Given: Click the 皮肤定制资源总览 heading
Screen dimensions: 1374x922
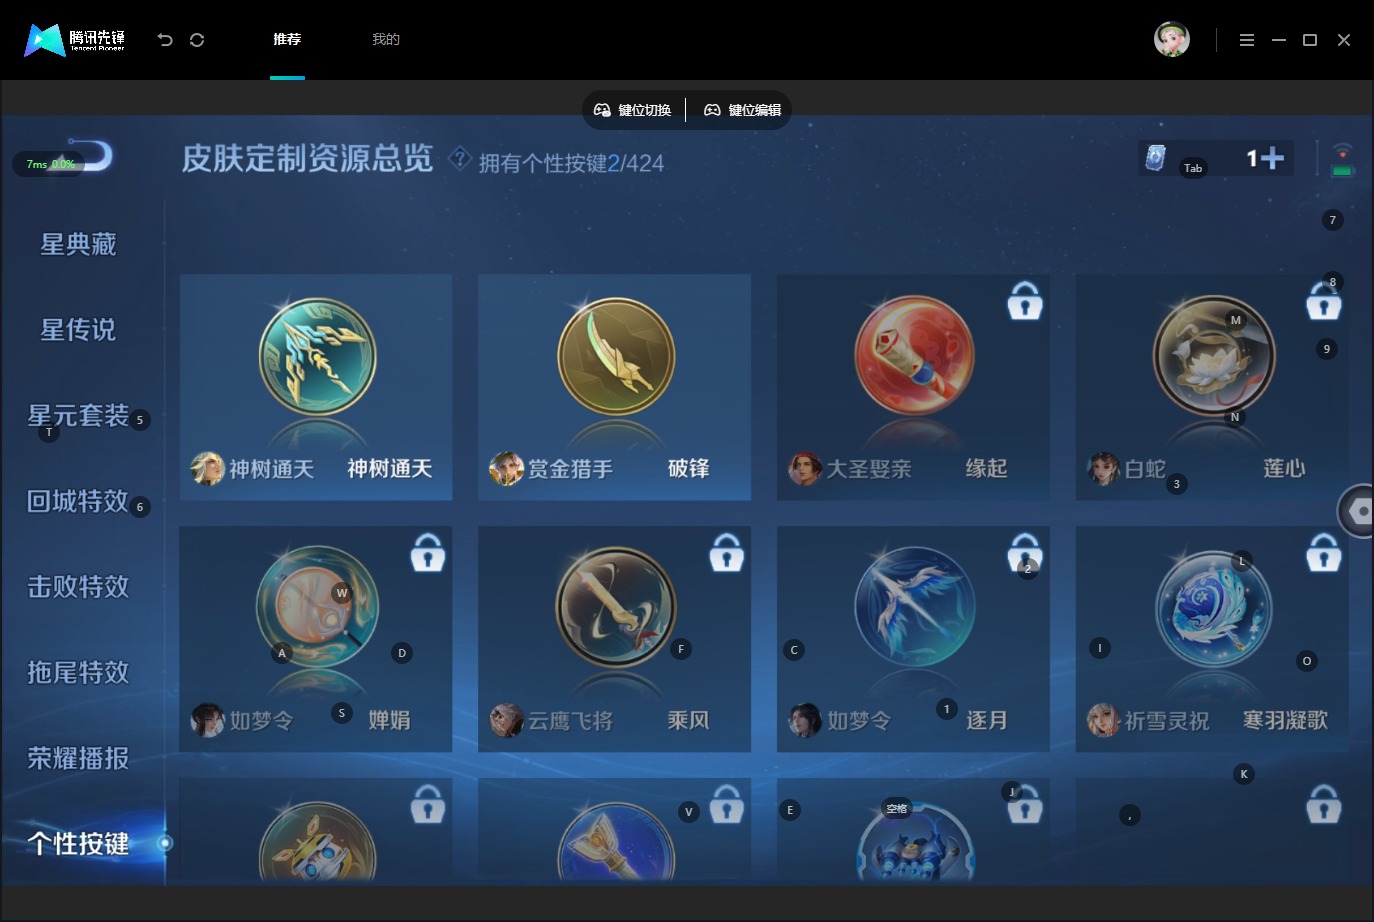Looking at the screenshot, I should [x=307, y=158].
